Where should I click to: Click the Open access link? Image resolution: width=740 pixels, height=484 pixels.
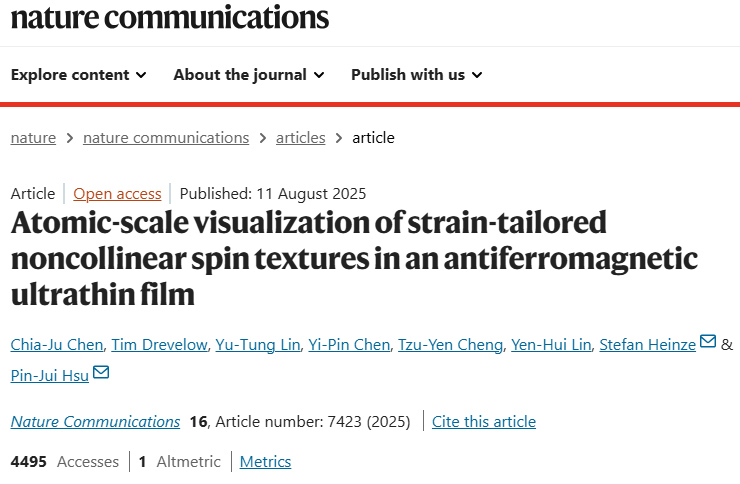[117, 194]
